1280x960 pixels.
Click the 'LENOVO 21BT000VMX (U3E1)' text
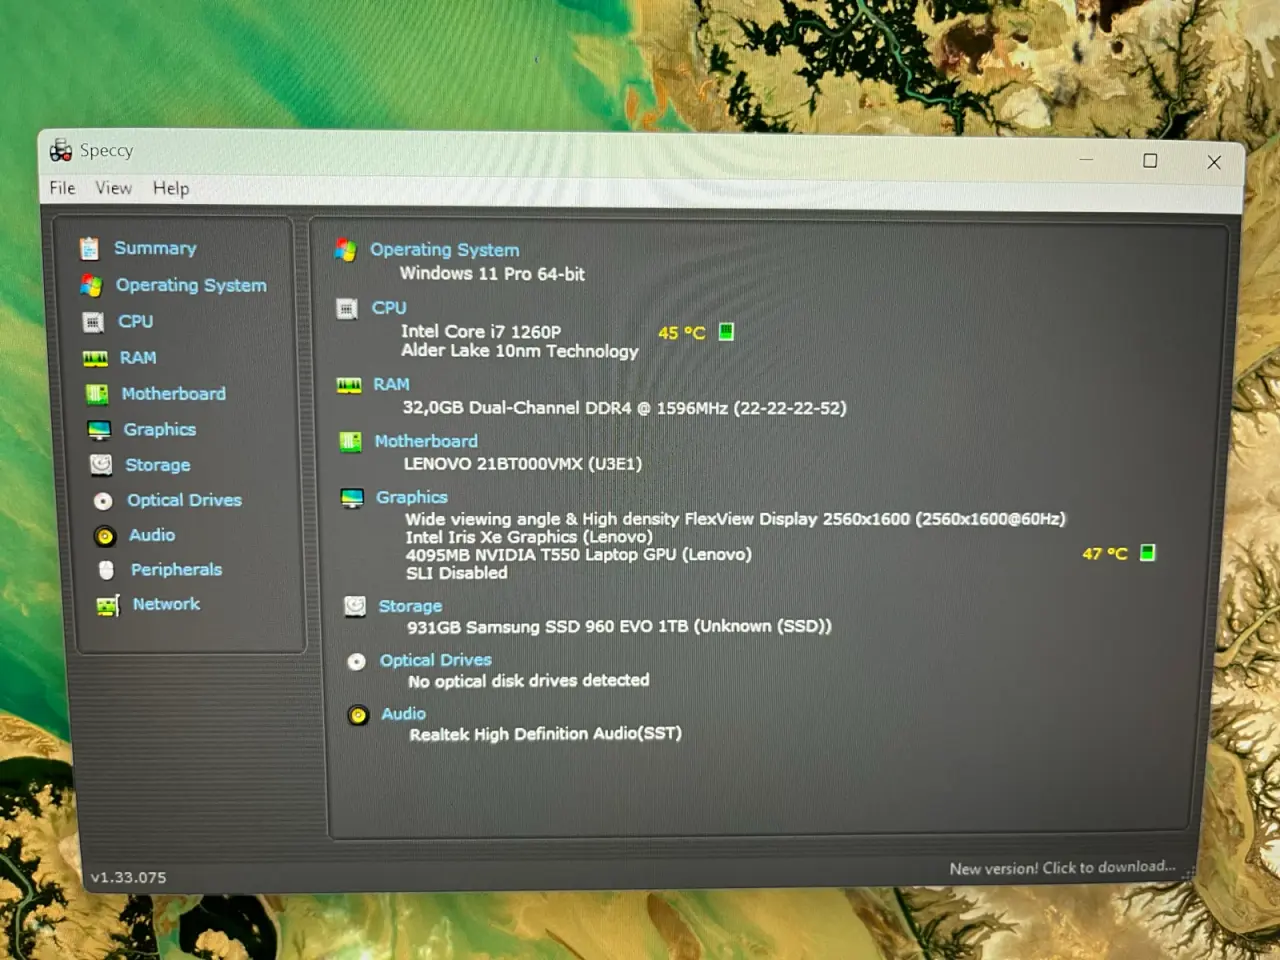(x=522, y=464)
